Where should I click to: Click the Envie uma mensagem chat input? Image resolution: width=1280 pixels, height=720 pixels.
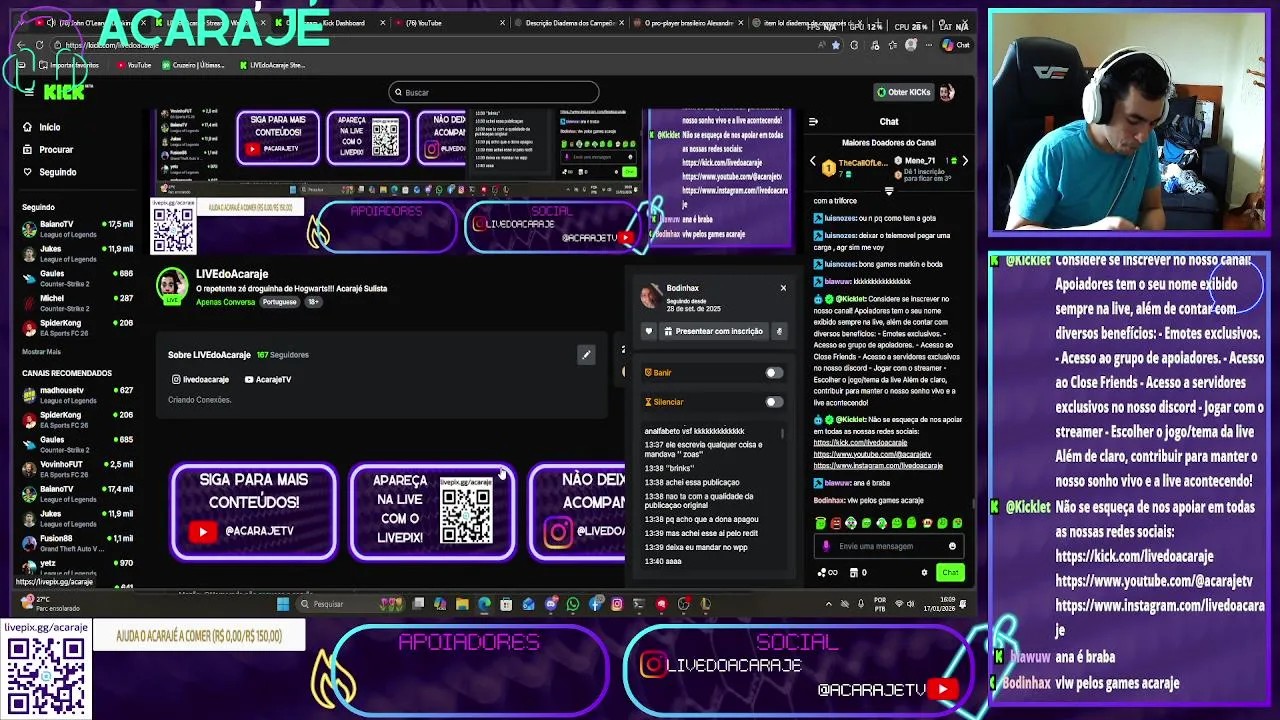click(x=888, y=546)
